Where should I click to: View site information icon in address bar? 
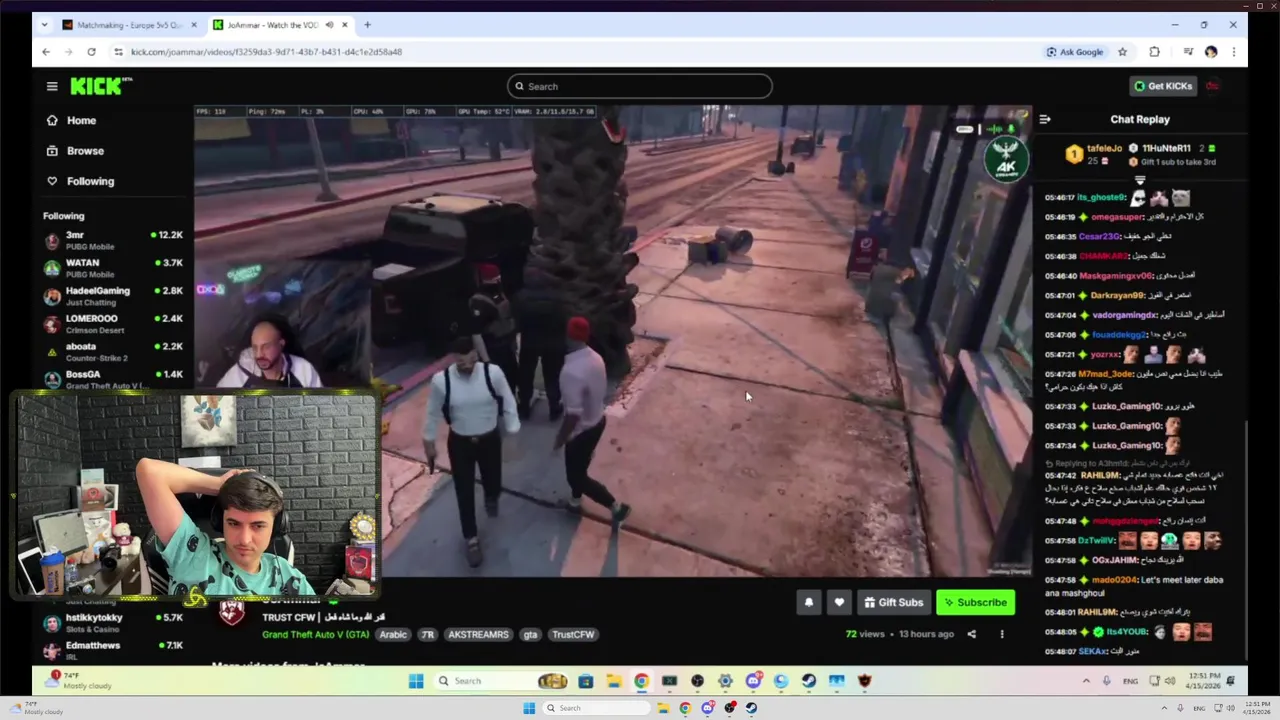pos(118,51)
